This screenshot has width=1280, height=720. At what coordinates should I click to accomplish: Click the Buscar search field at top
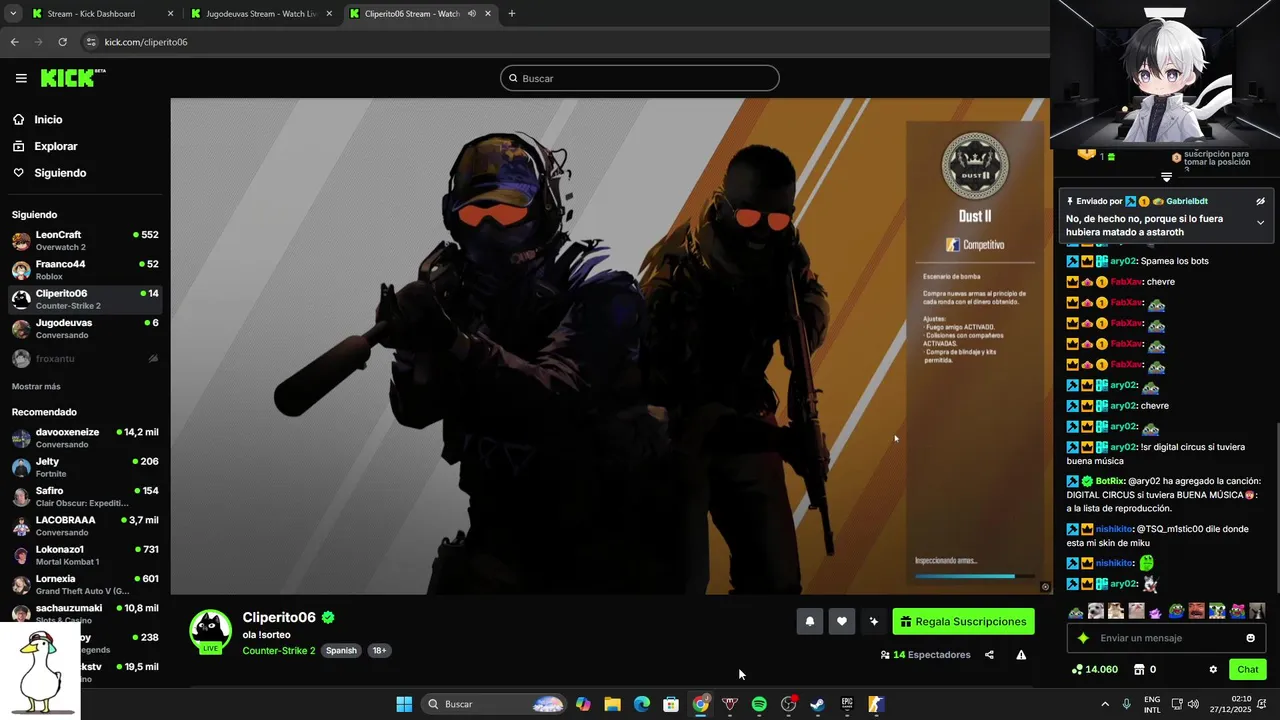(640, 78)
